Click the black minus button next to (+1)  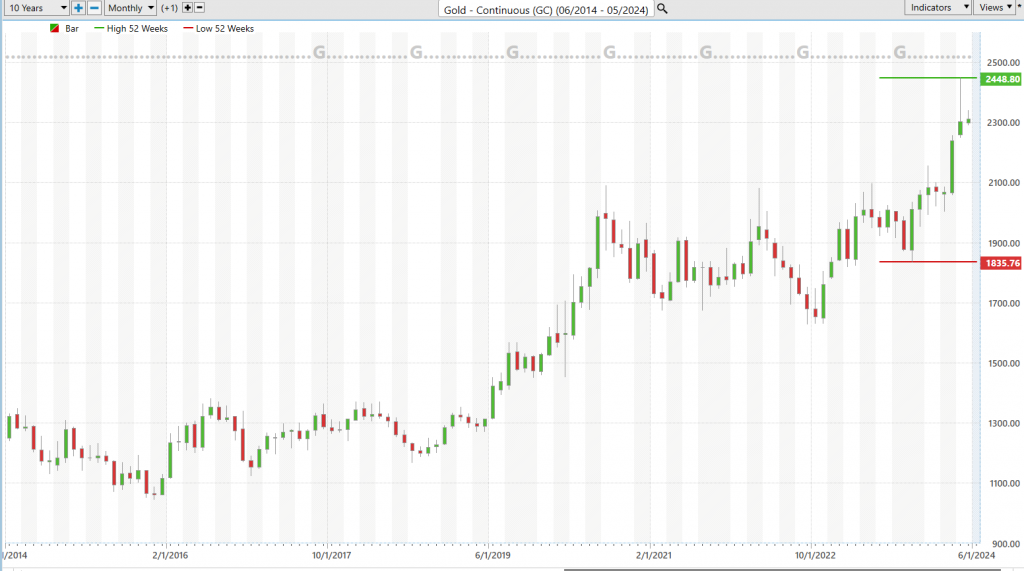pos(200,8)
